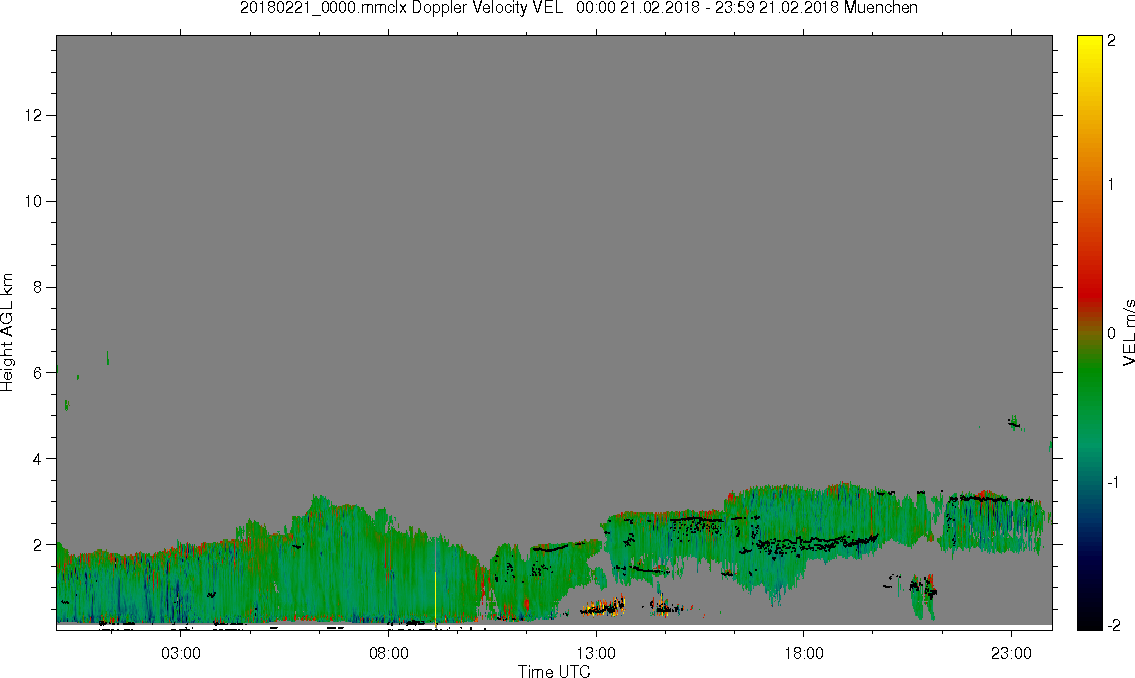
Task: Click the height label '8'
Action: point(36,287)
